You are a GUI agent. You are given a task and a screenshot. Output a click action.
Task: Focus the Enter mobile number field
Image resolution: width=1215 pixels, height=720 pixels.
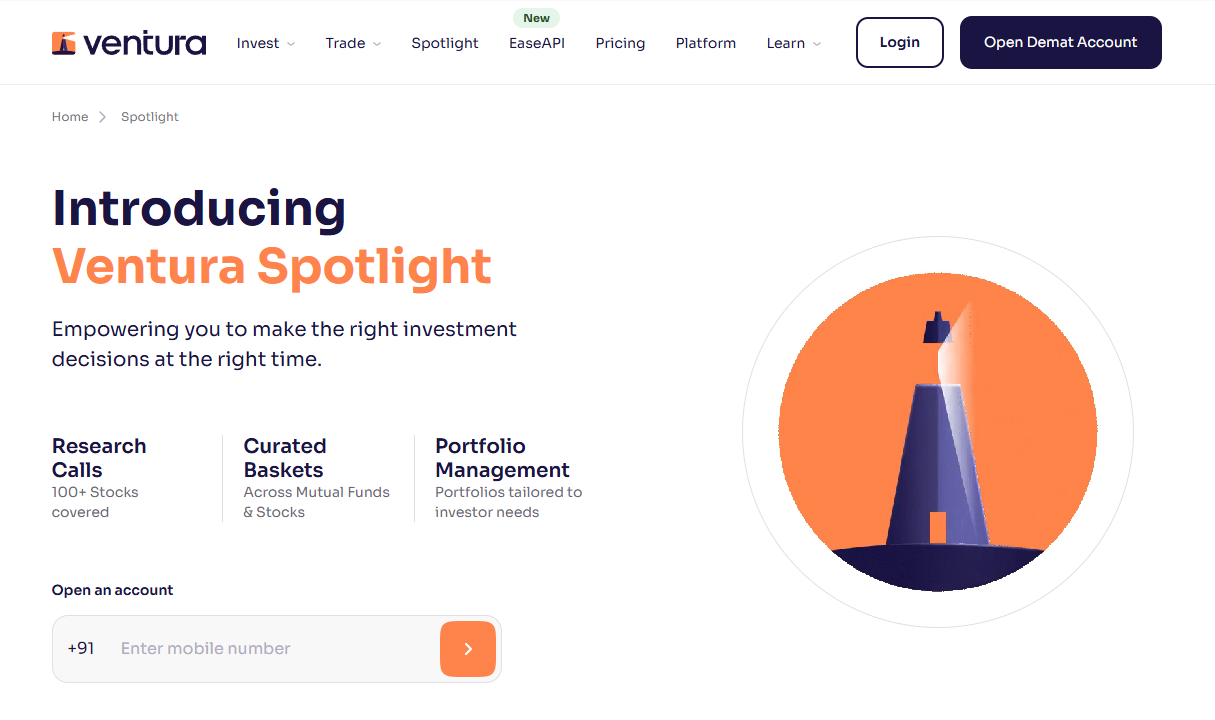coord(270,649)
